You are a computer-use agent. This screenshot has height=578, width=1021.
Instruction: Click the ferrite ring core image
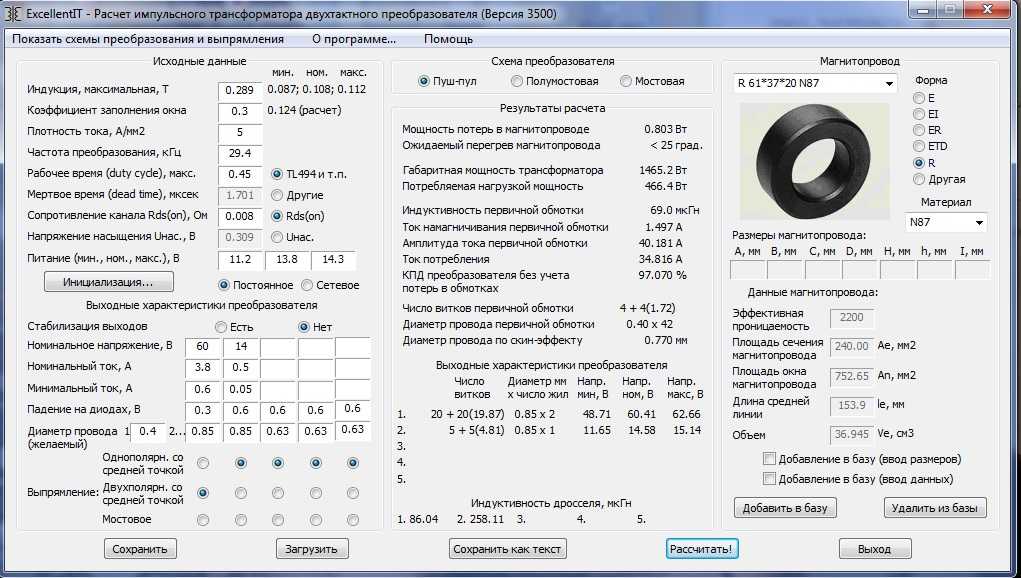[x=814, y=161]
